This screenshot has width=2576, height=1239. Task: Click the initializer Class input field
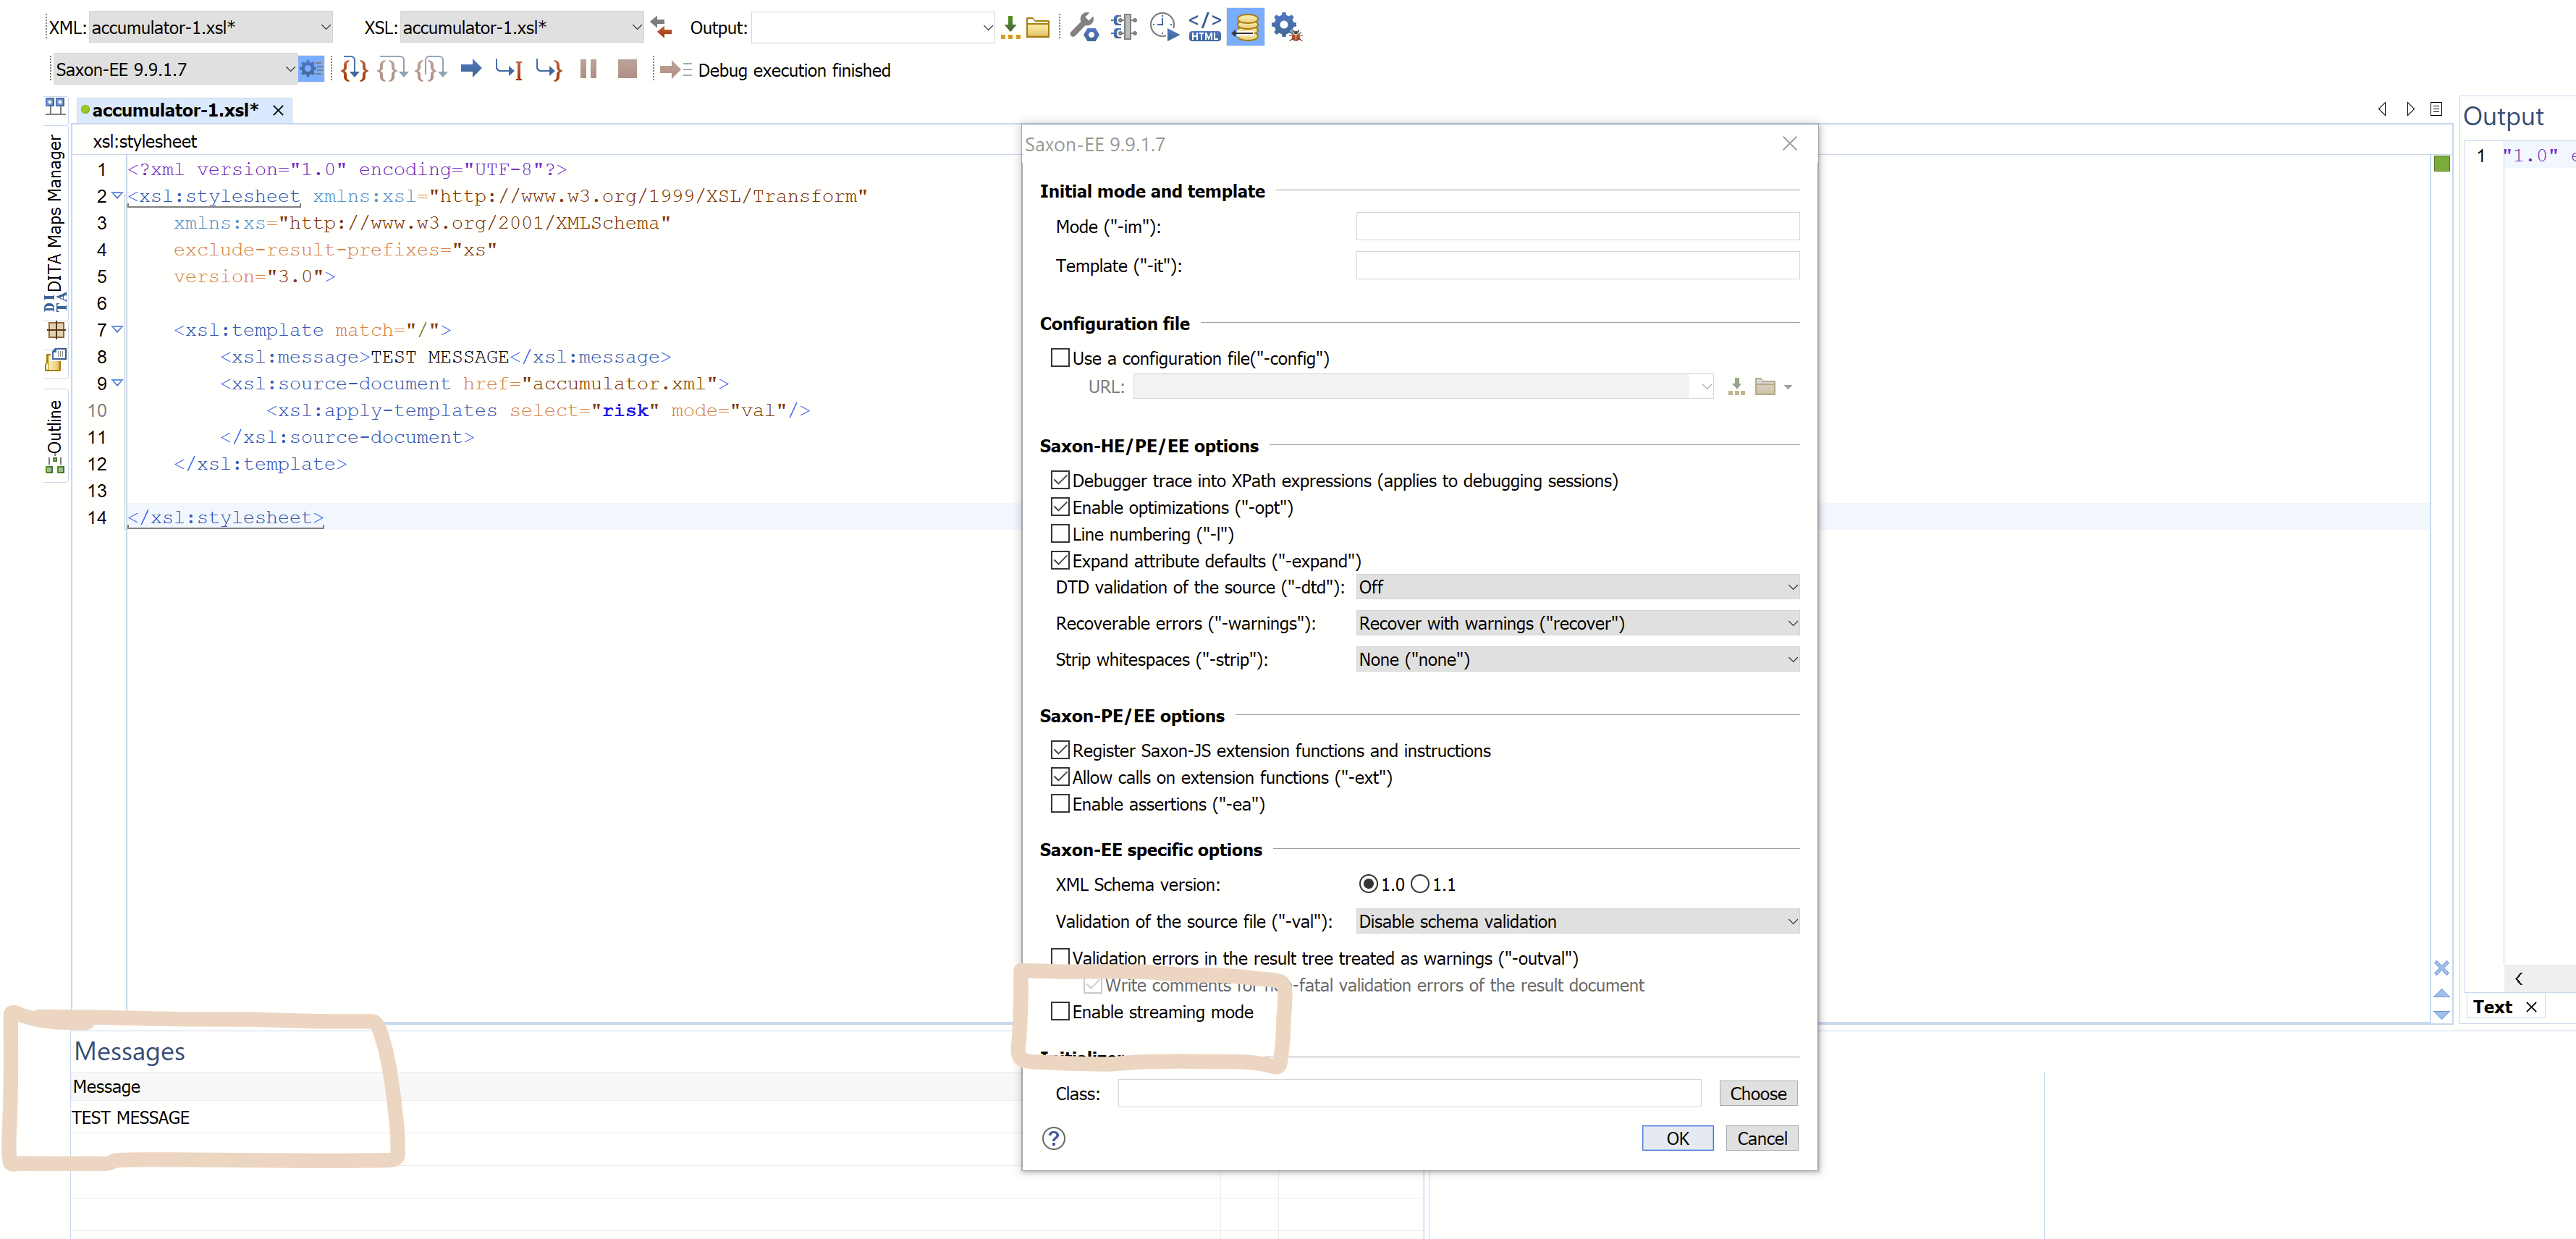[1409, 1093]
